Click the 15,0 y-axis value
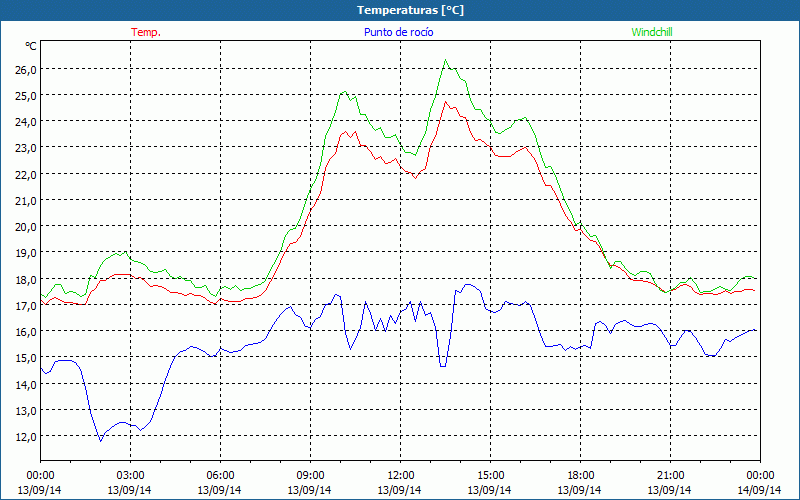This screenshot has height=500, width=800. pos(26,358)
